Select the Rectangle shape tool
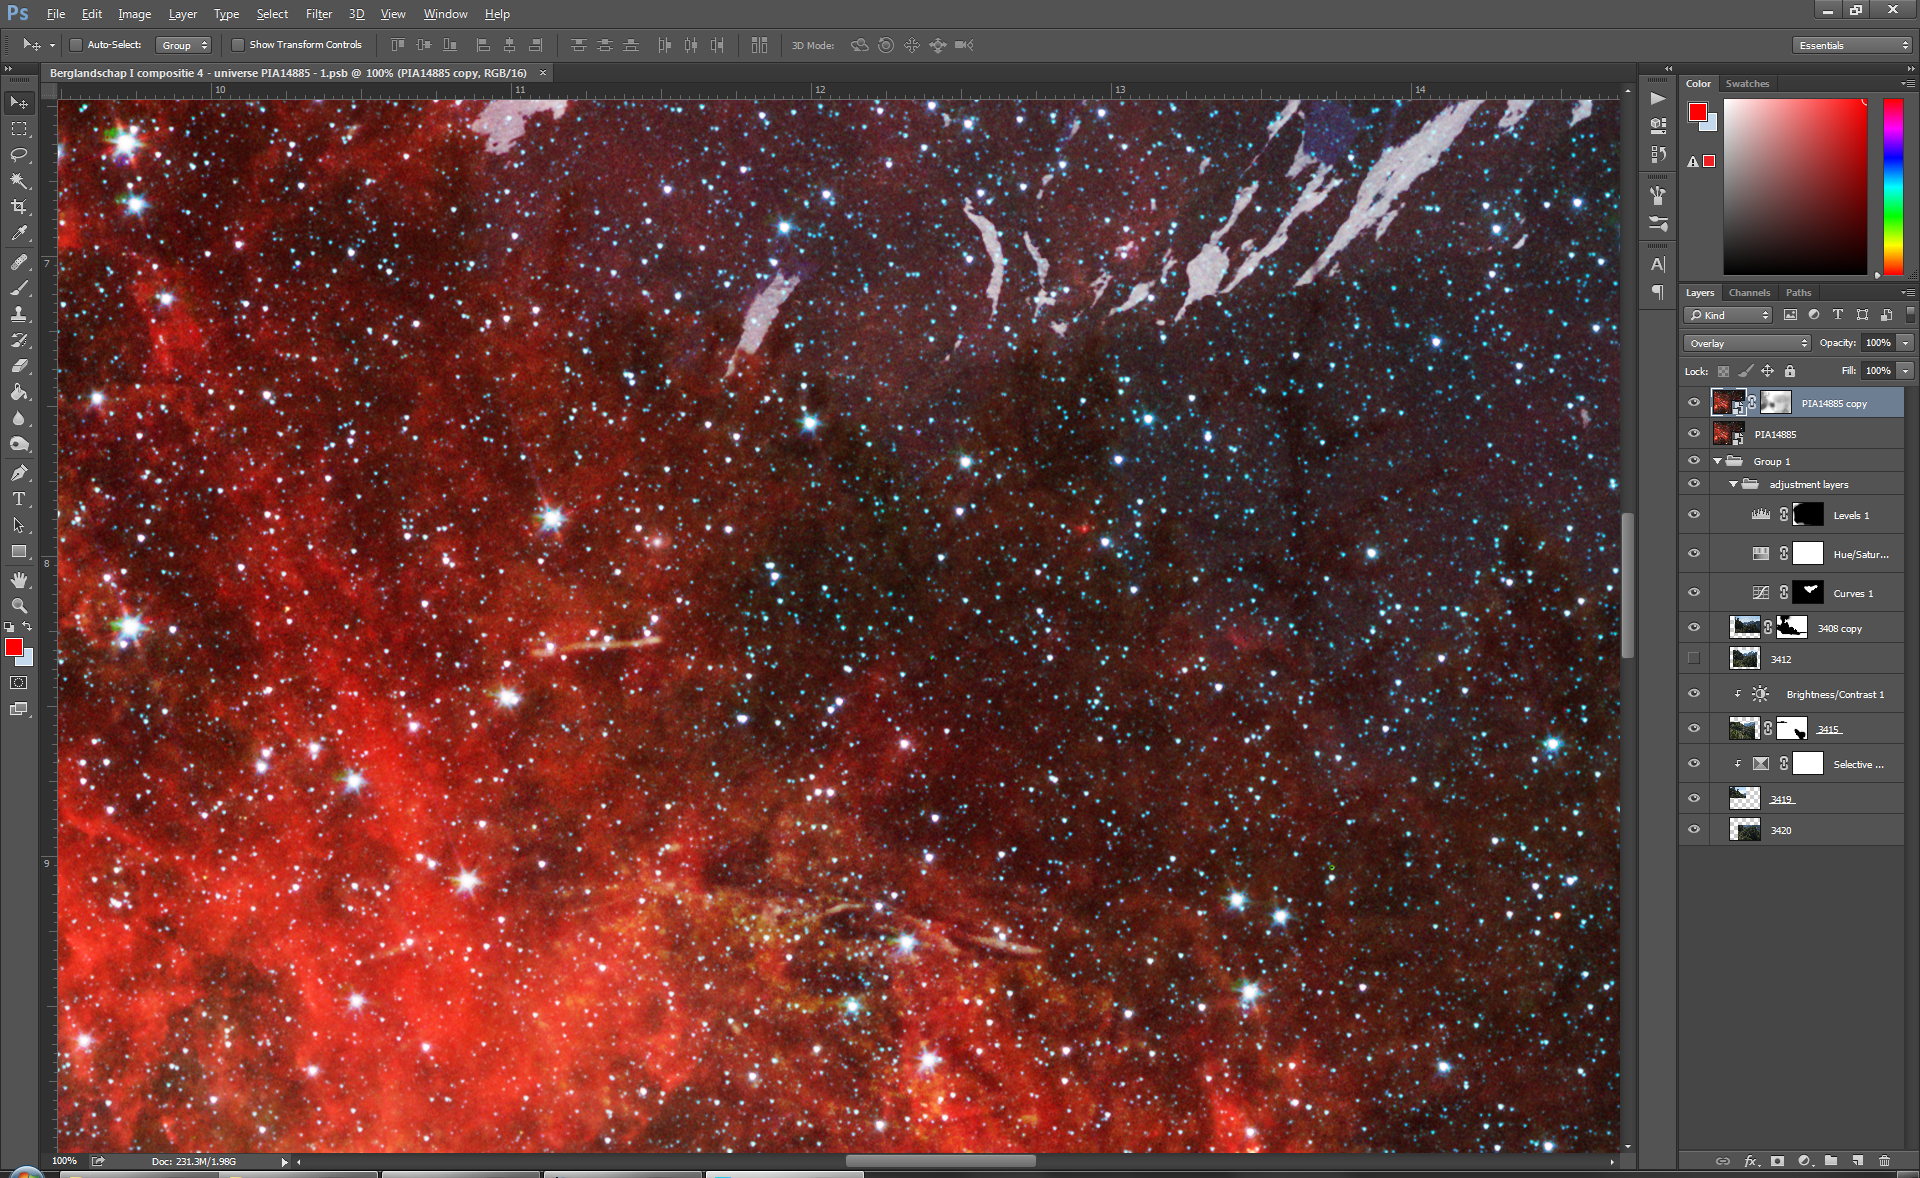This screenshot has width=1920, height=1178. point(19,551)
